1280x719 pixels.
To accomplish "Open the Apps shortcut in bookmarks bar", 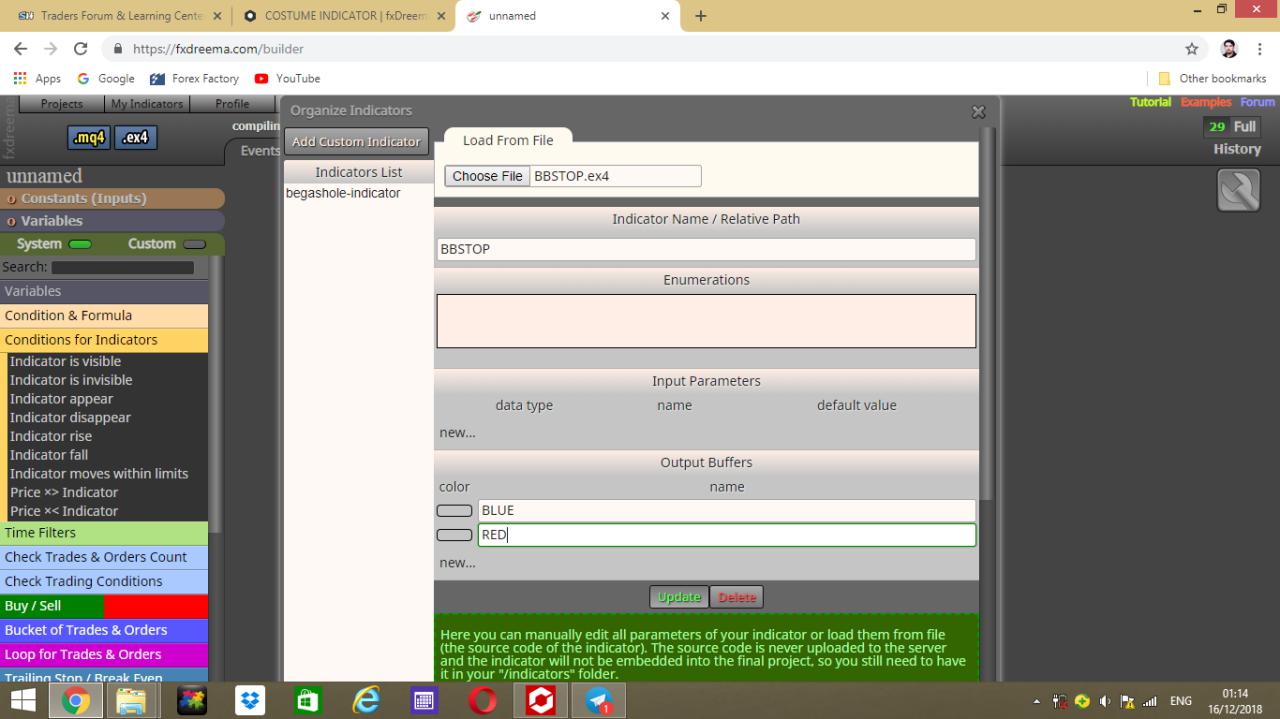I will click(37, 78).
